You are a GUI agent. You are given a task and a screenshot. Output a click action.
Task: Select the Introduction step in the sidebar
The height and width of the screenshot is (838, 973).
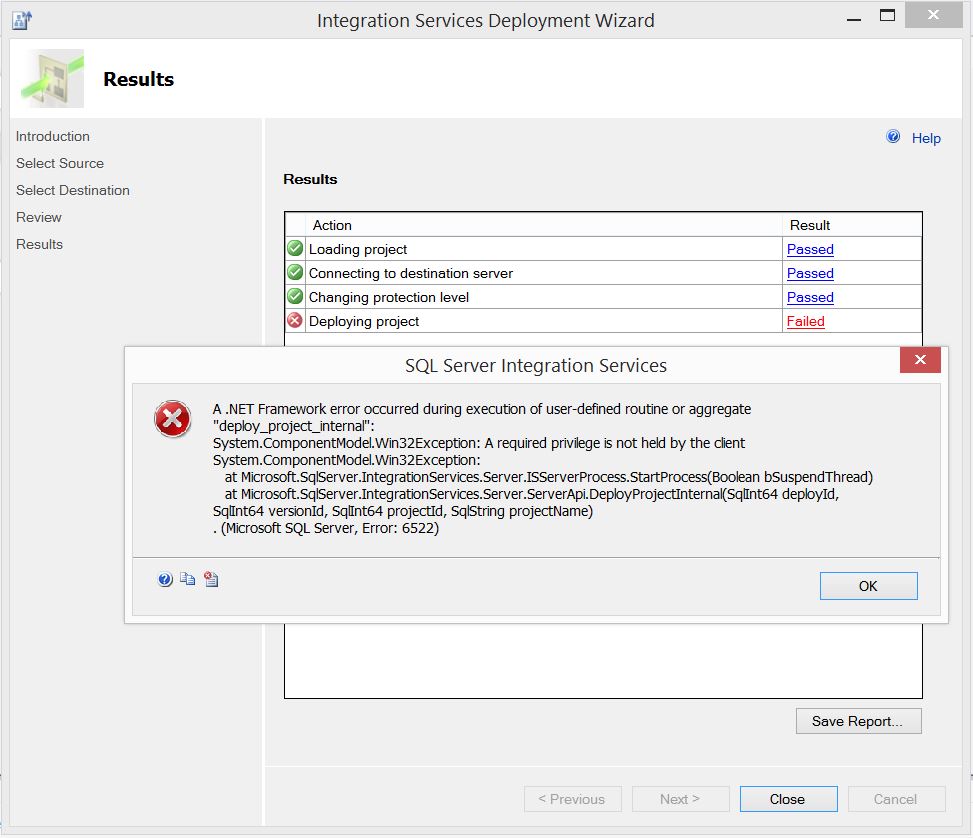[x=52, y=136]
